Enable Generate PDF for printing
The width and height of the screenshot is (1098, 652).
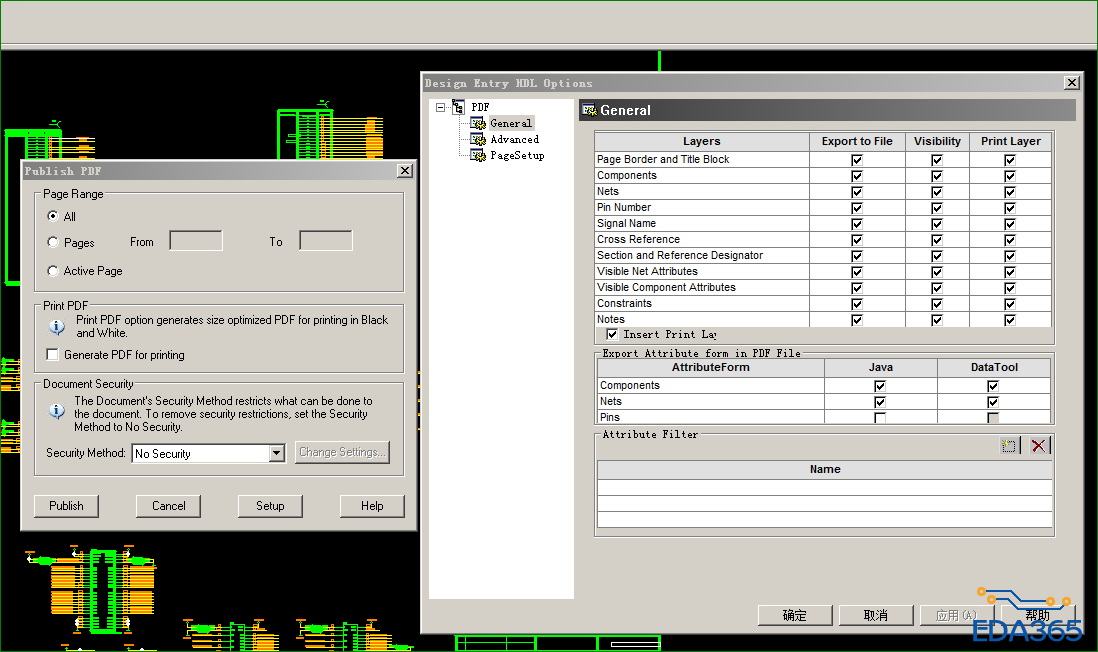(53, 355)
